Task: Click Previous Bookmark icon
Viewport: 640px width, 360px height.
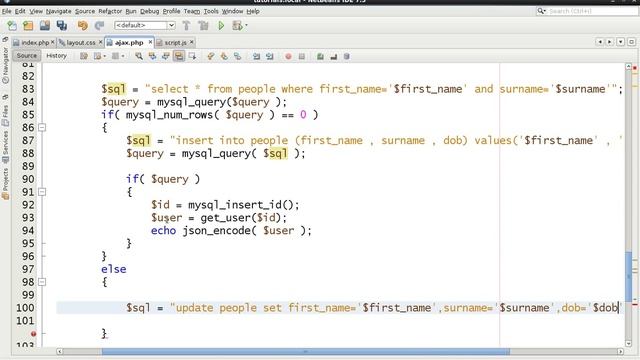Action: (x=211, y=56)
